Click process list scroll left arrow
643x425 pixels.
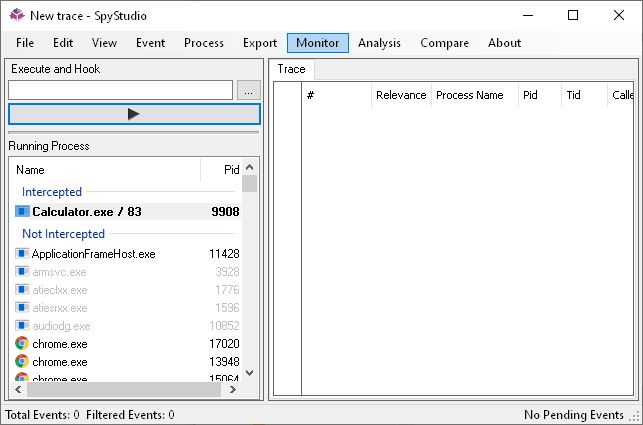(x=18, y=389)
